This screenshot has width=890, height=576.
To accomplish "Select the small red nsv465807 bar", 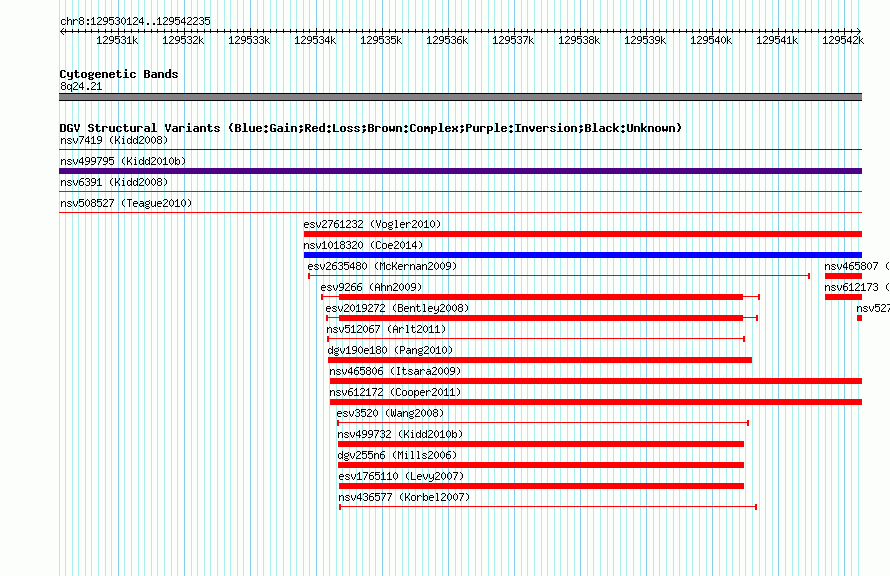I will click(843, 276).
